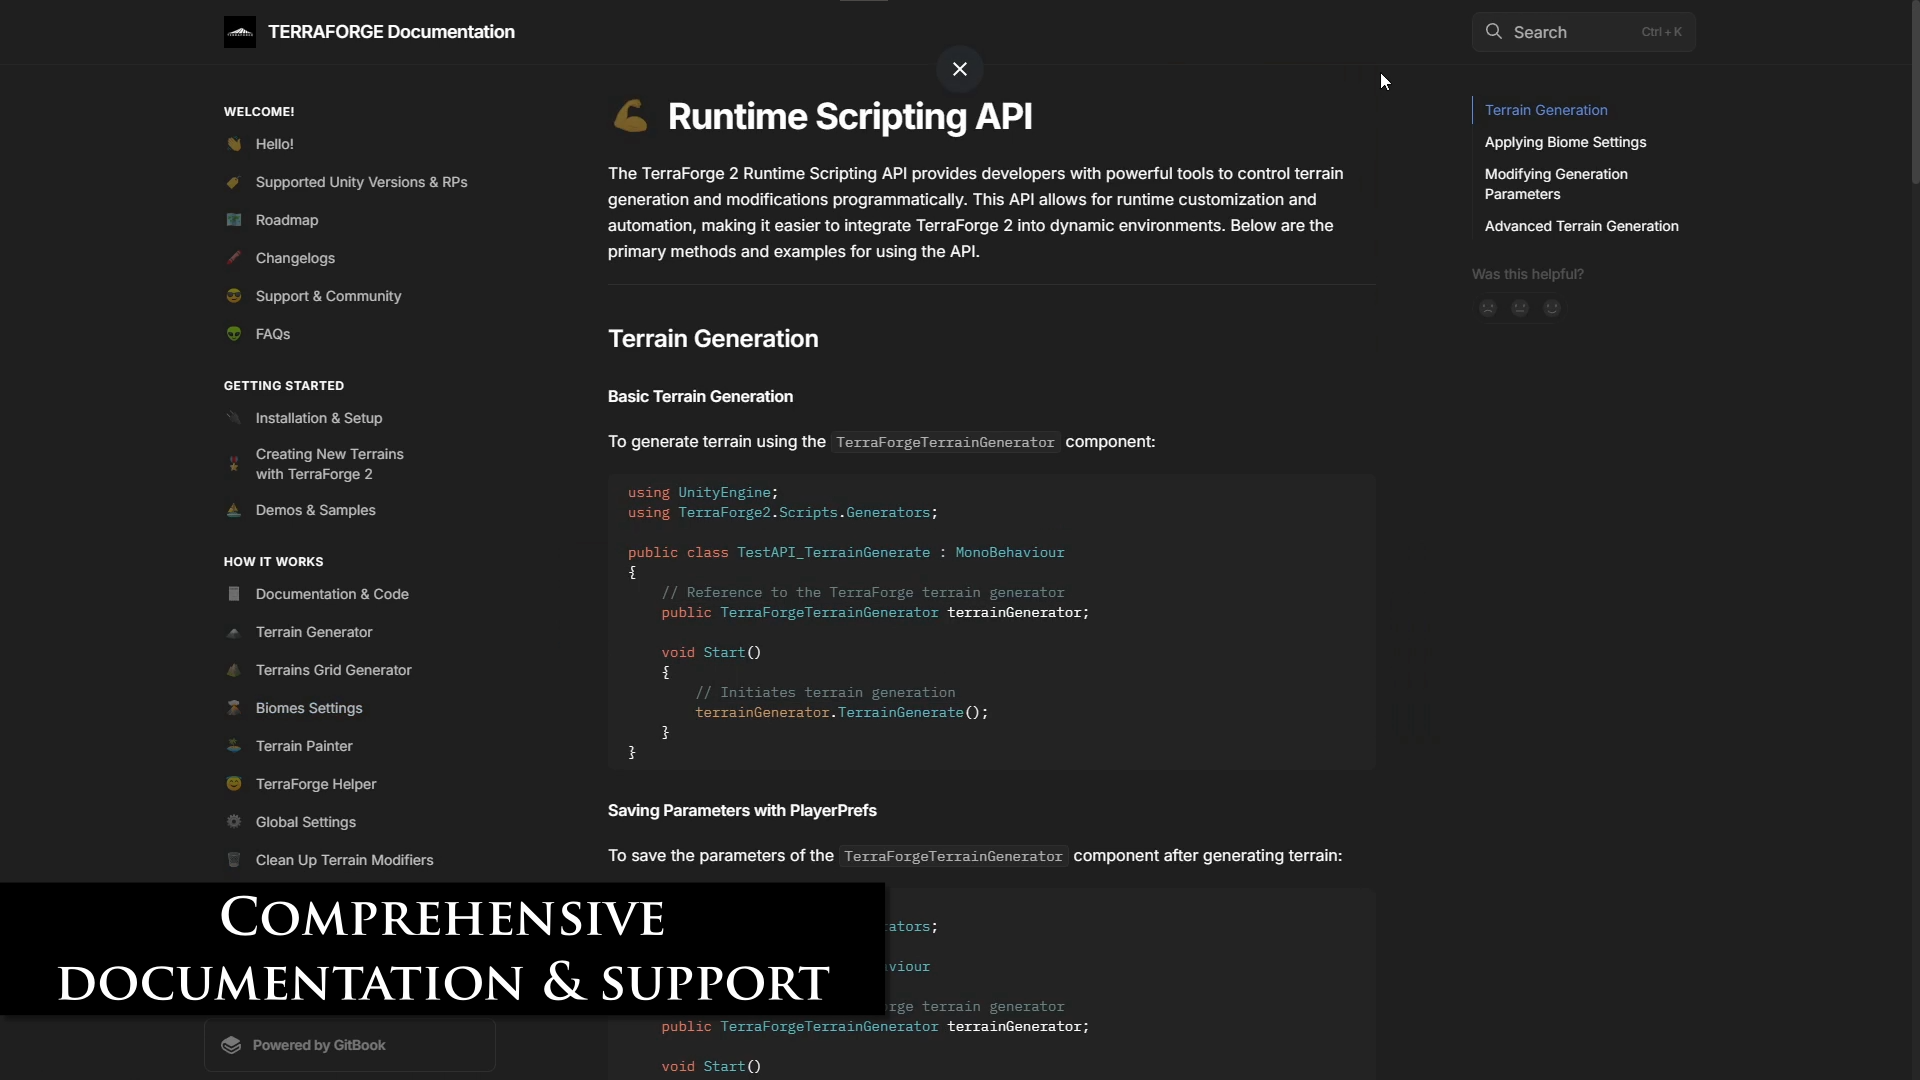Click the gear icon beside Global Settings

point(234,822)
